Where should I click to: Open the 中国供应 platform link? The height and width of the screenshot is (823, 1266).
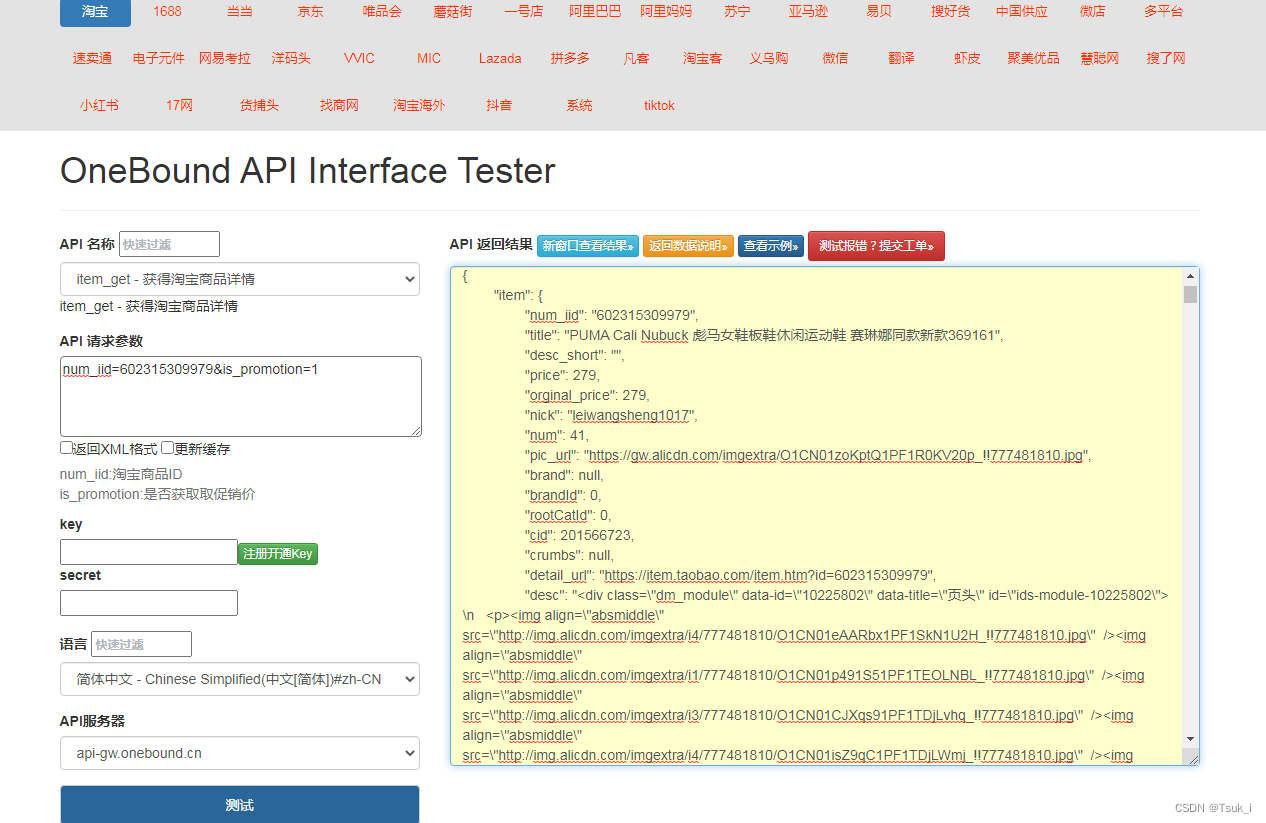tap(1022, 12)
